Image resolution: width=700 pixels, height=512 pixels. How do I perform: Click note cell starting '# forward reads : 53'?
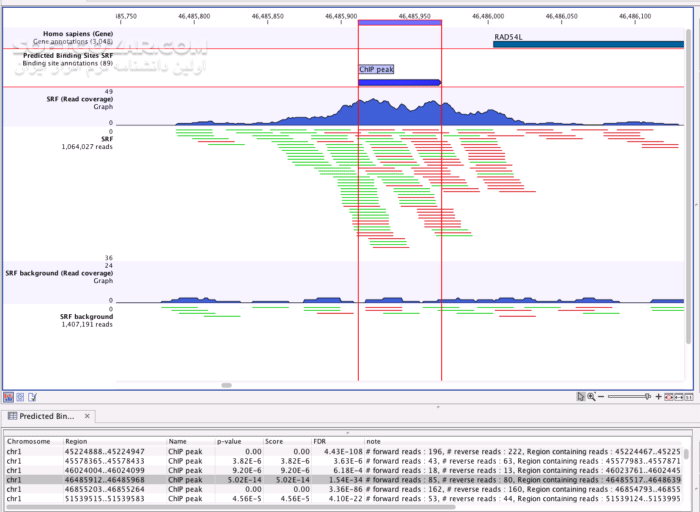[x=523, y=498]
